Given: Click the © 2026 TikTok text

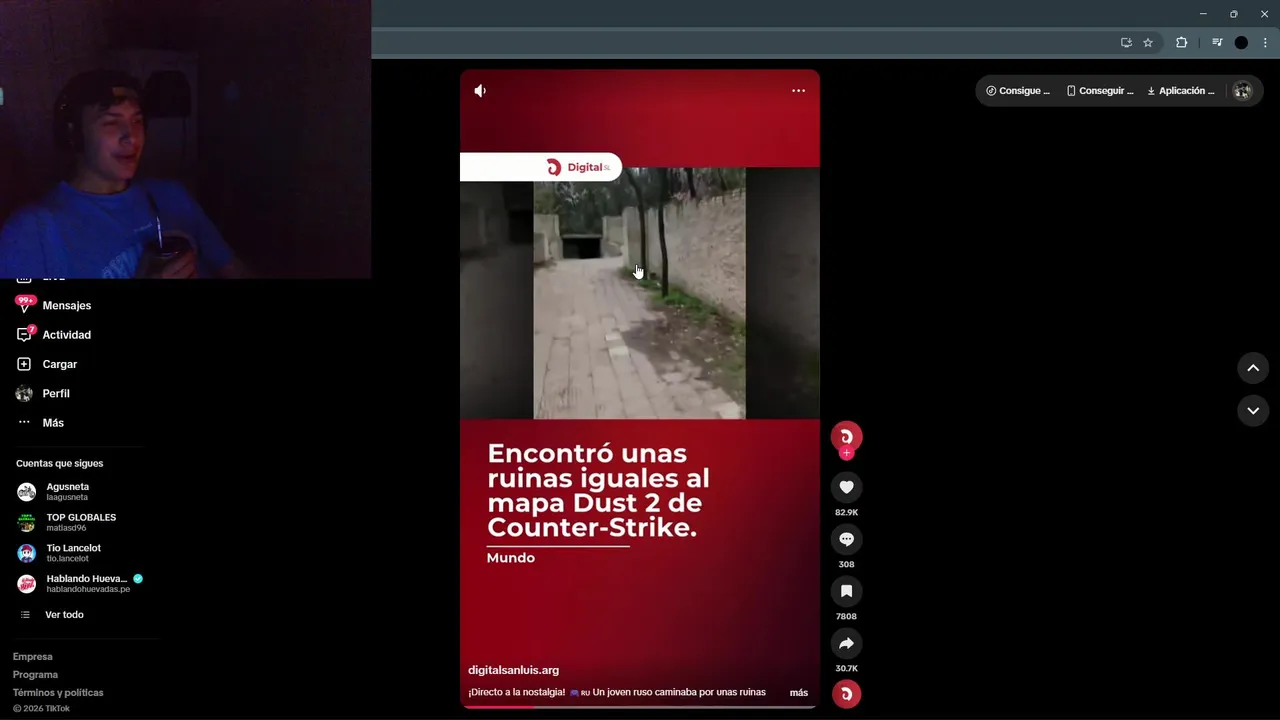Looking at the screenshot, I should pos(41,709).
